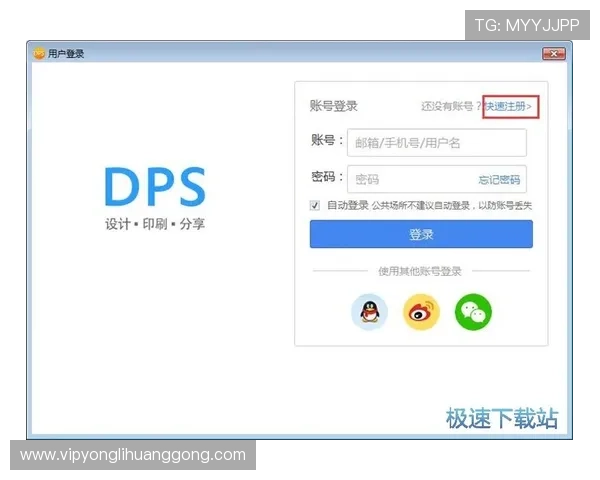600x480 pixels.
Task: Close the 用户登录 window
Action: coord(554,54)
